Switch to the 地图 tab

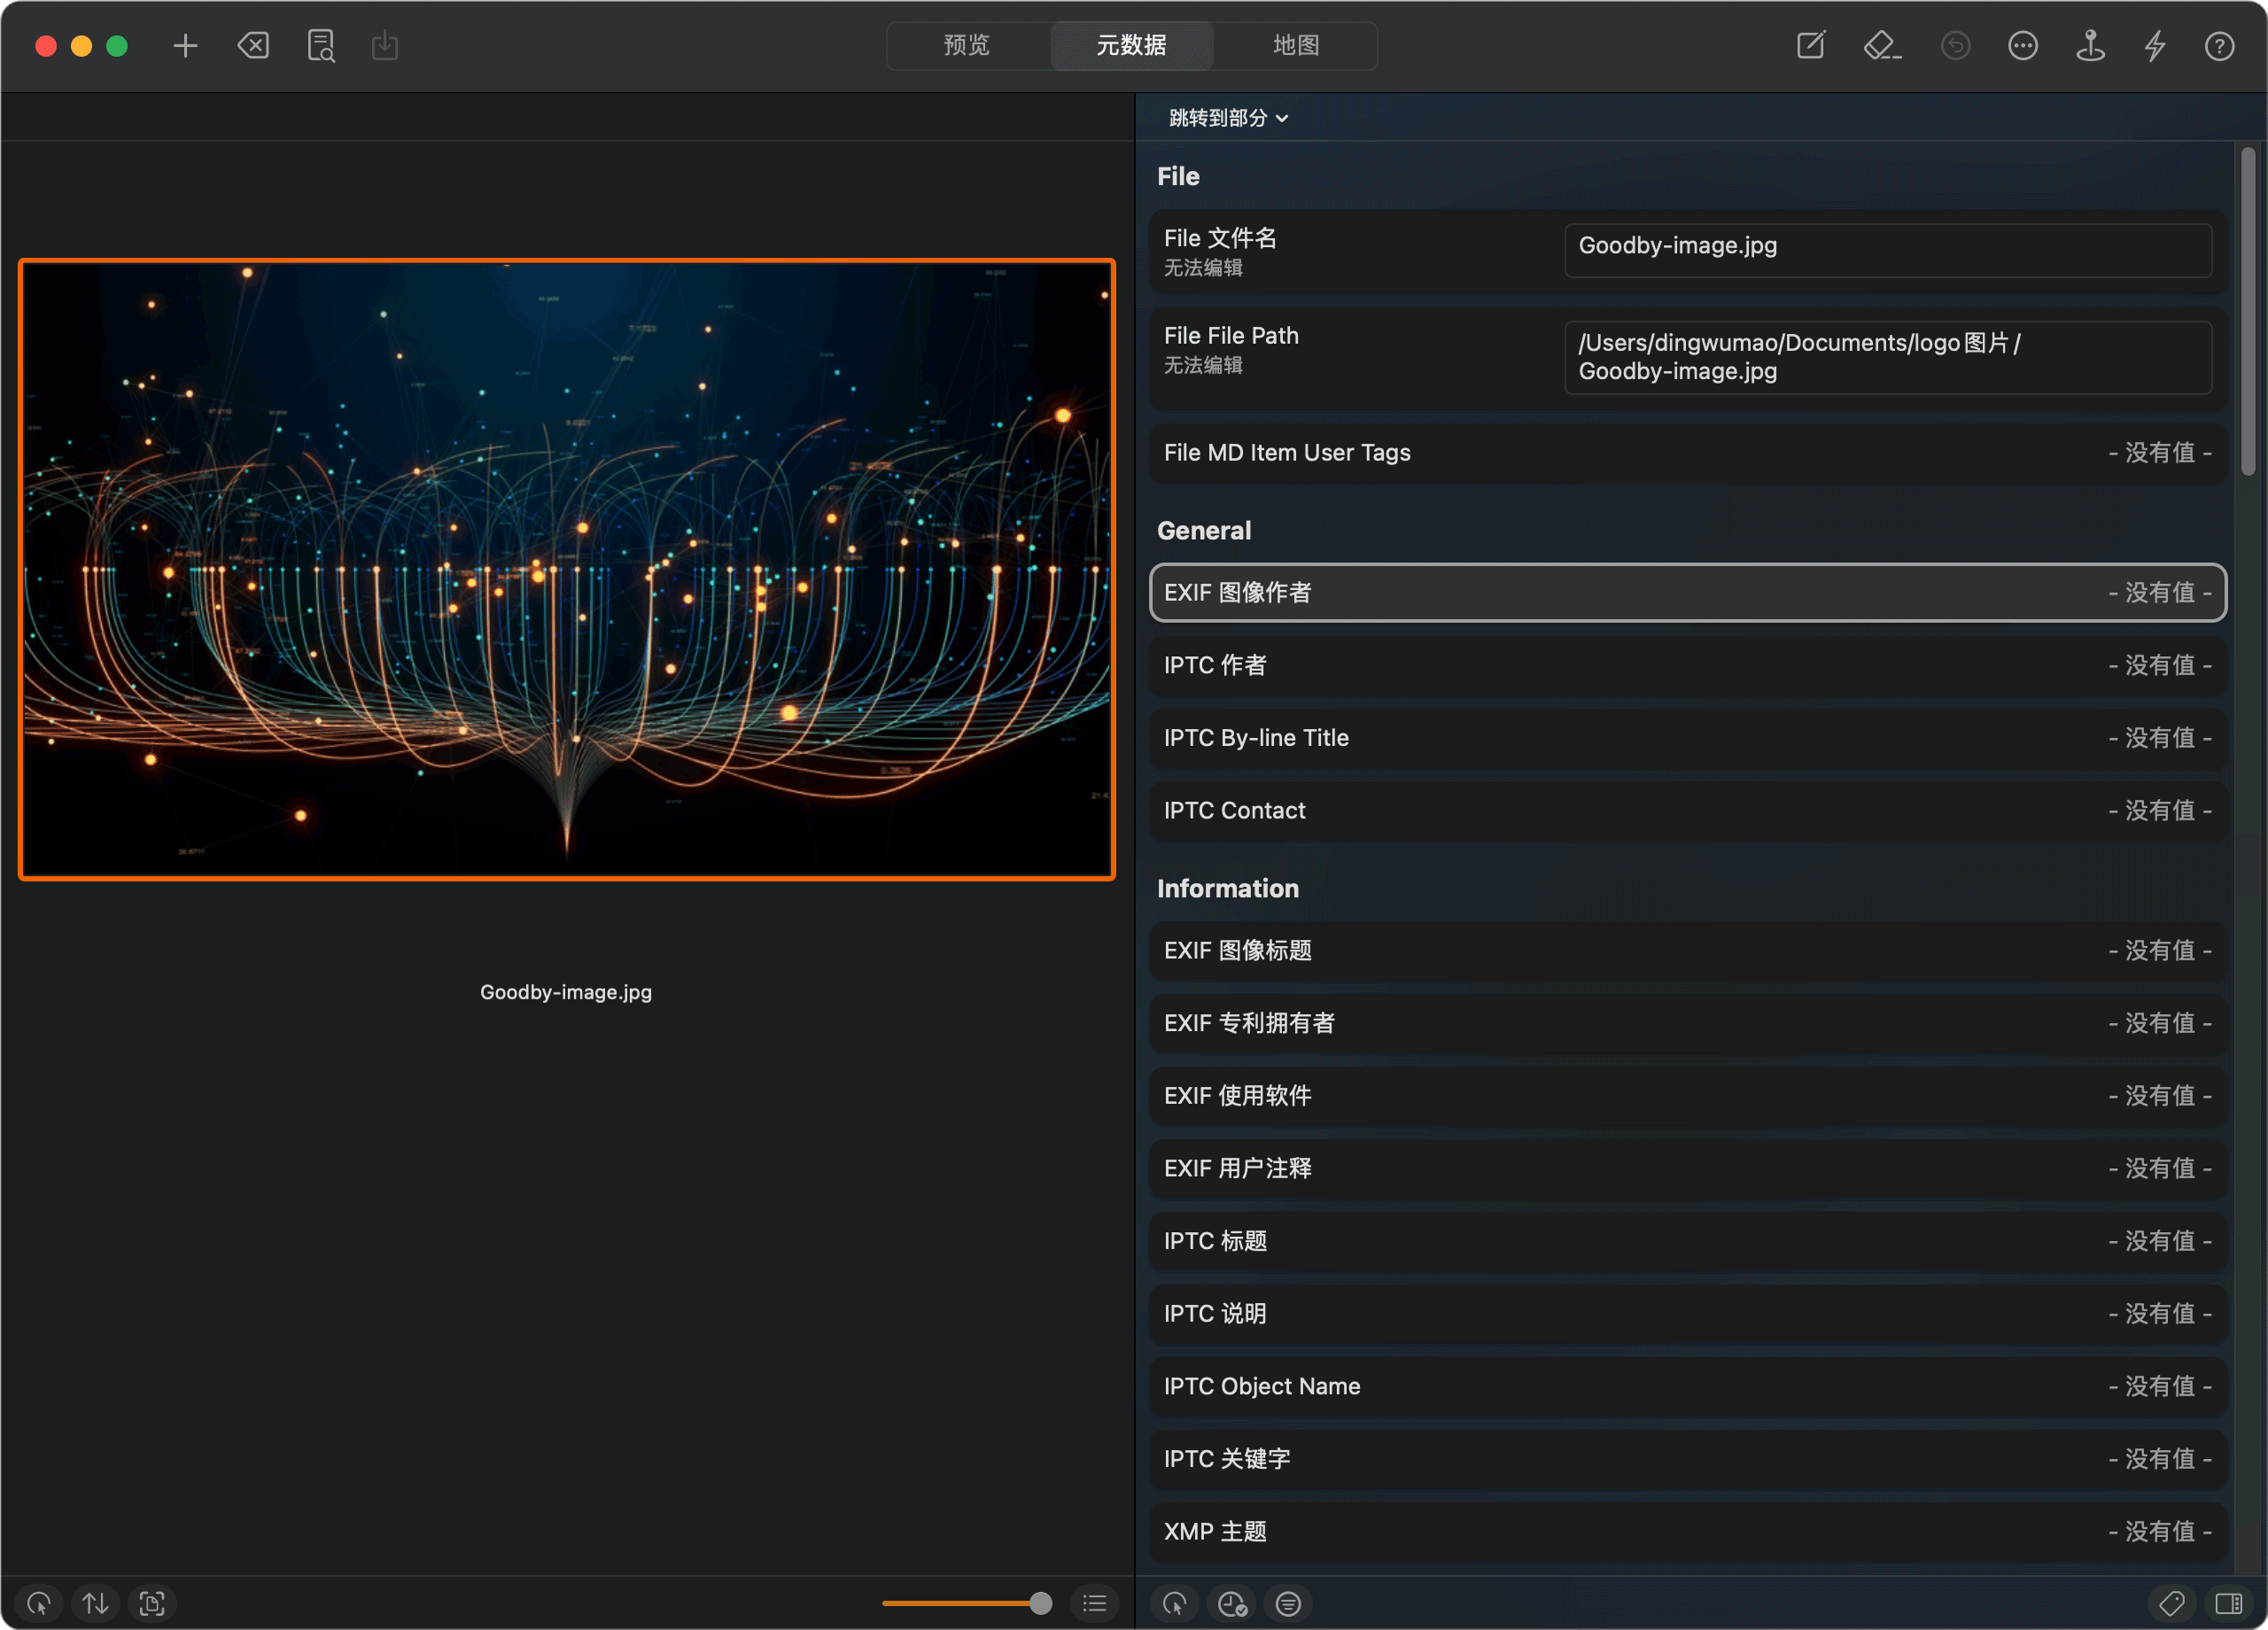[x=1295, y=46]
